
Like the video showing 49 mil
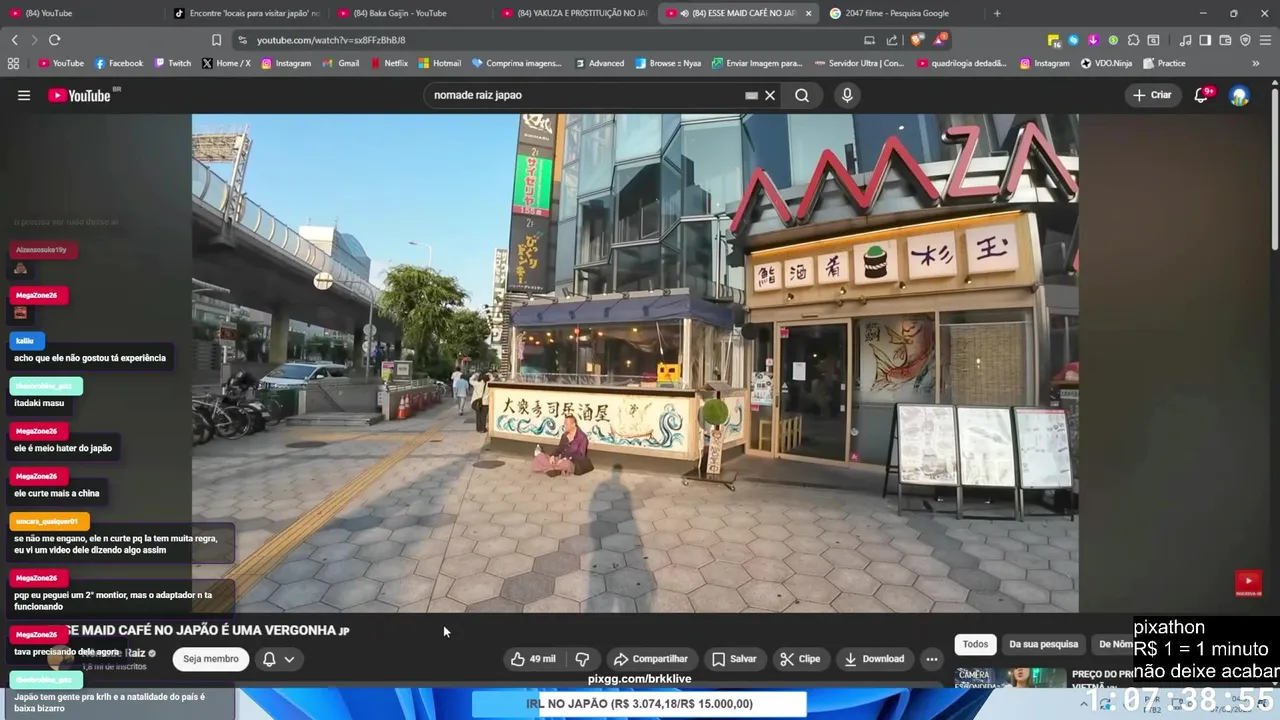coord(533,659)
